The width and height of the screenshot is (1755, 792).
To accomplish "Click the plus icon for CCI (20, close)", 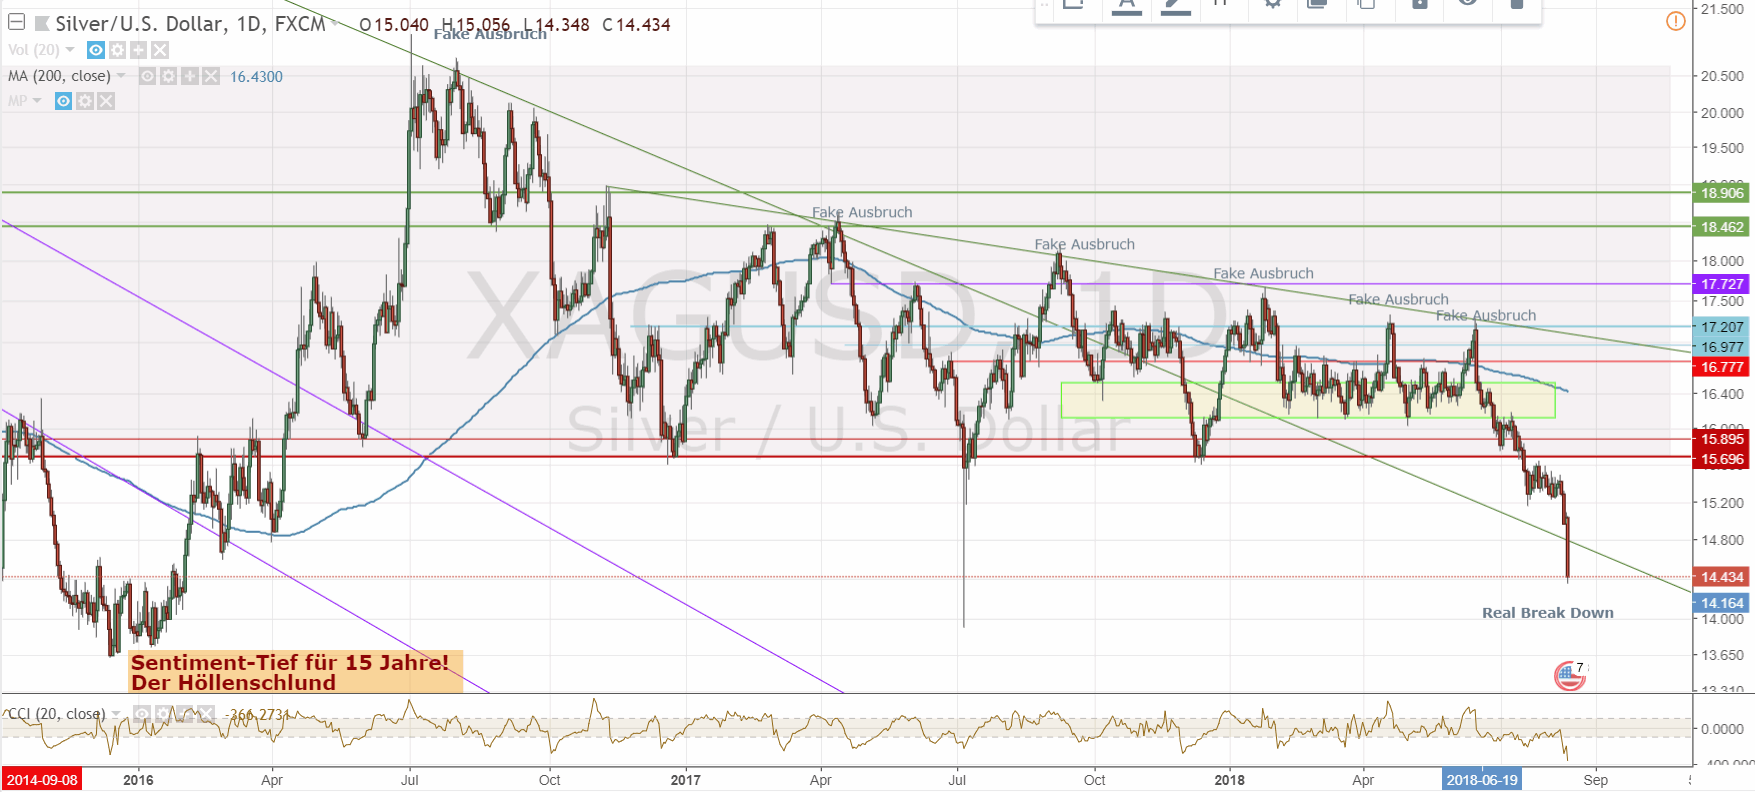I will click(184, 714).
